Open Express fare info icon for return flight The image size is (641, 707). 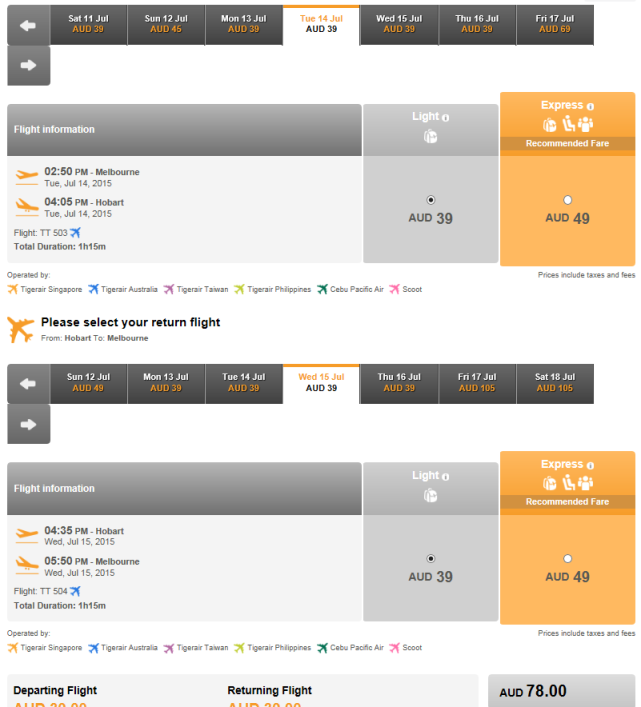point(590,465)
